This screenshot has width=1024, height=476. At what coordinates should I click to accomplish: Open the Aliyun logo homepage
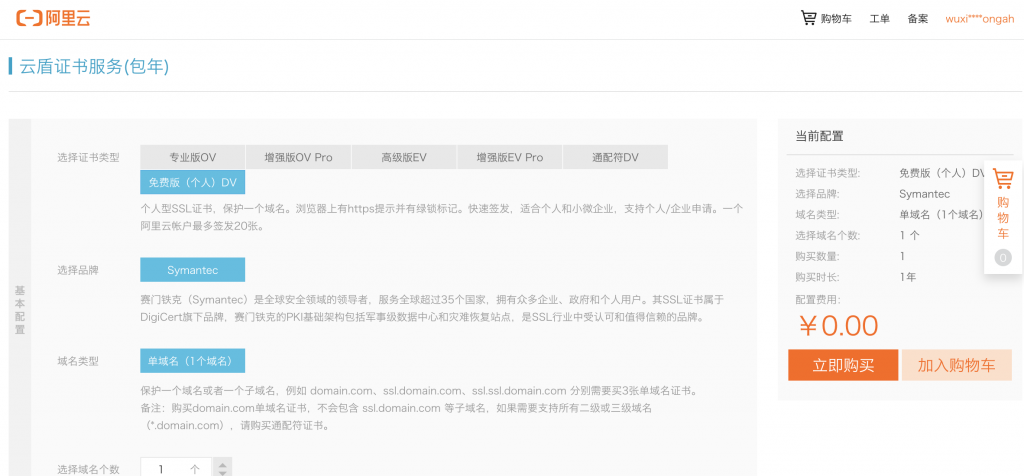53,18
